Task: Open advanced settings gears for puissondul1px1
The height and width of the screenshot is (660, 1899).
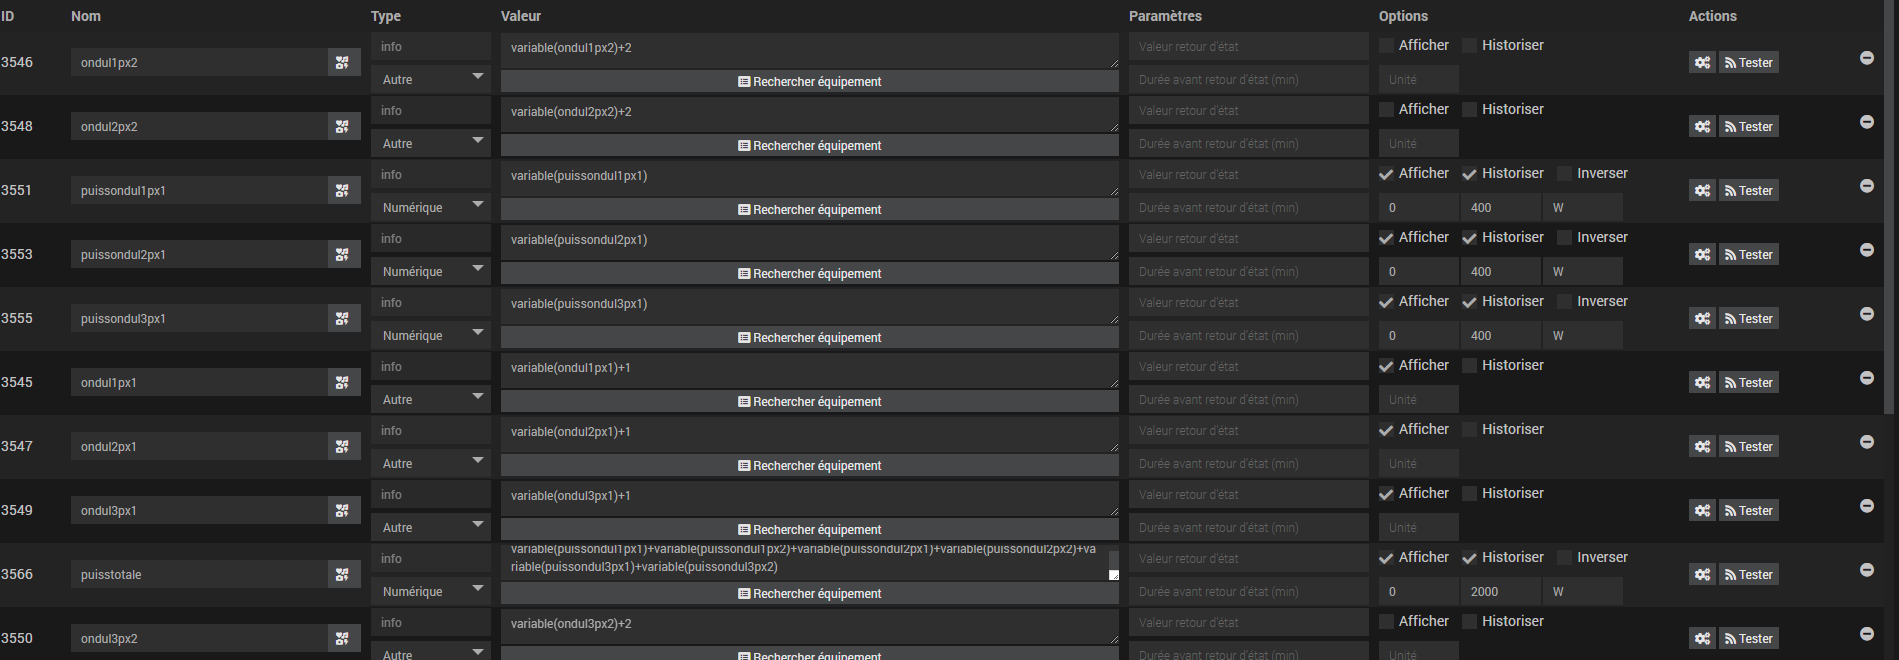Action: click(1702, 191)
